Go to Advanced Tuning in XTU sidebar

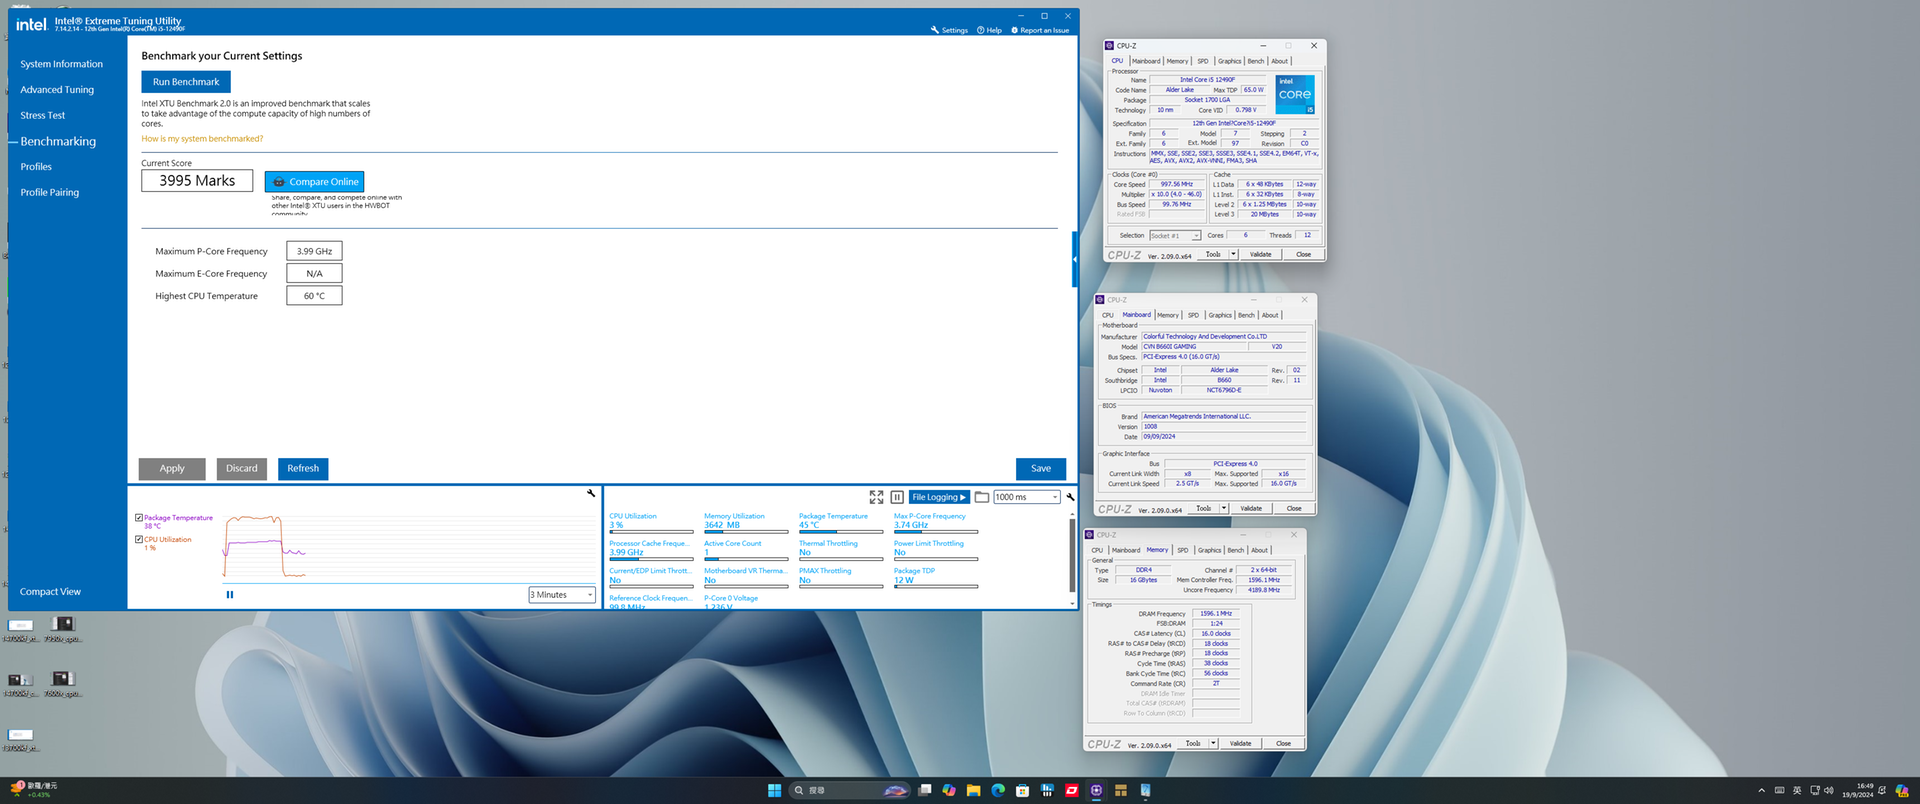point(57,90)
